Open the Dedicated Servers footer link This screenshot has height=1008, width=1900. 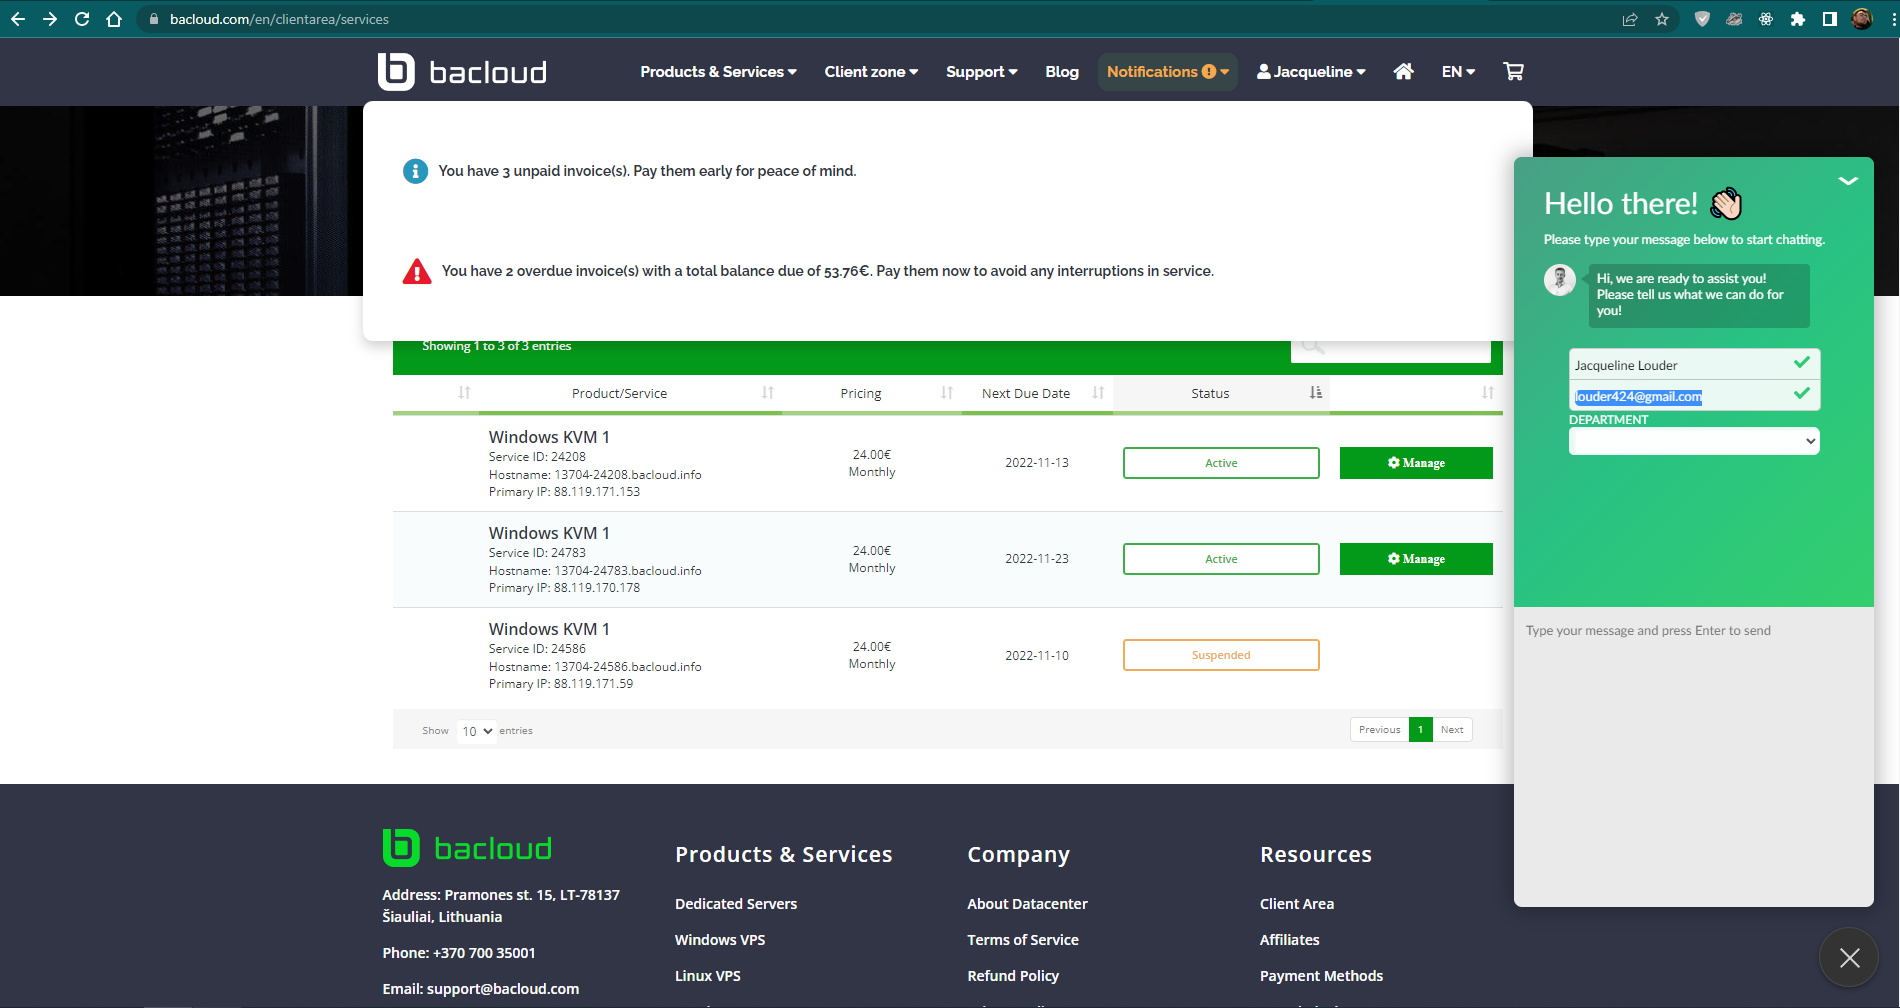pyautogui.click(x=736, y=904)
